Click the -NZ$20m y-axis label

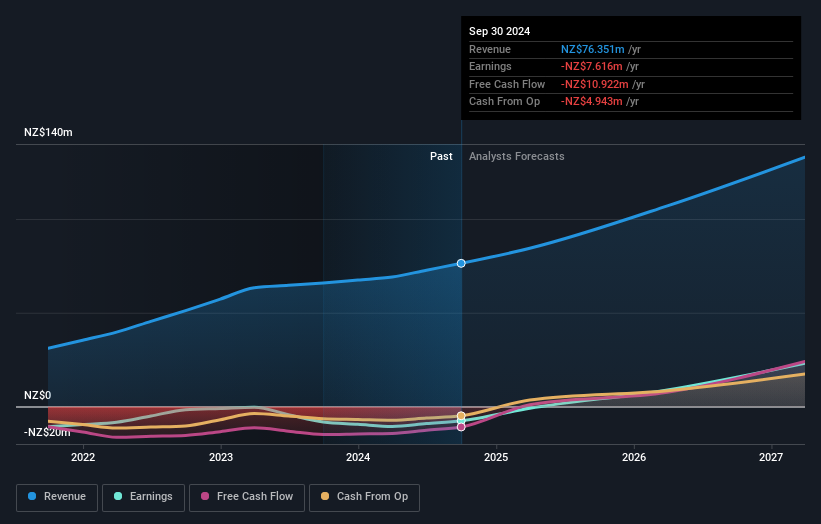[47, 432]
